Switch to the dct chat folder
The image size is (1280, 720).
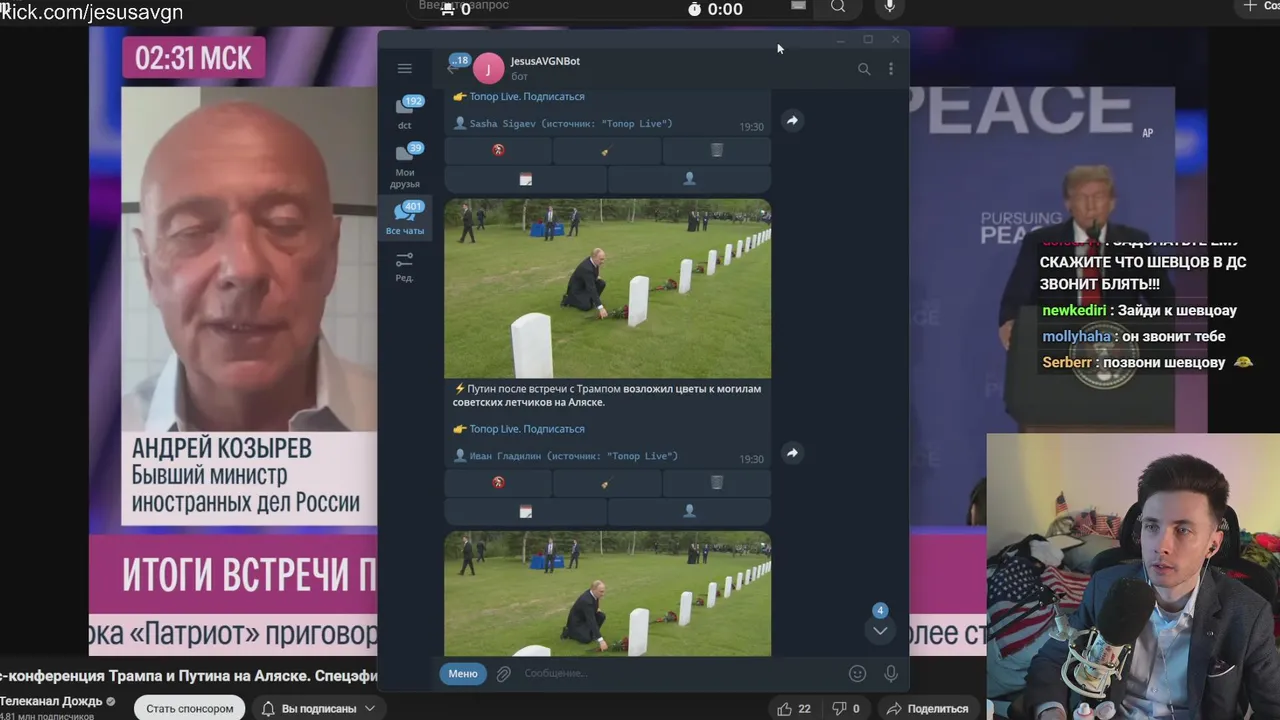pos(405,113)
